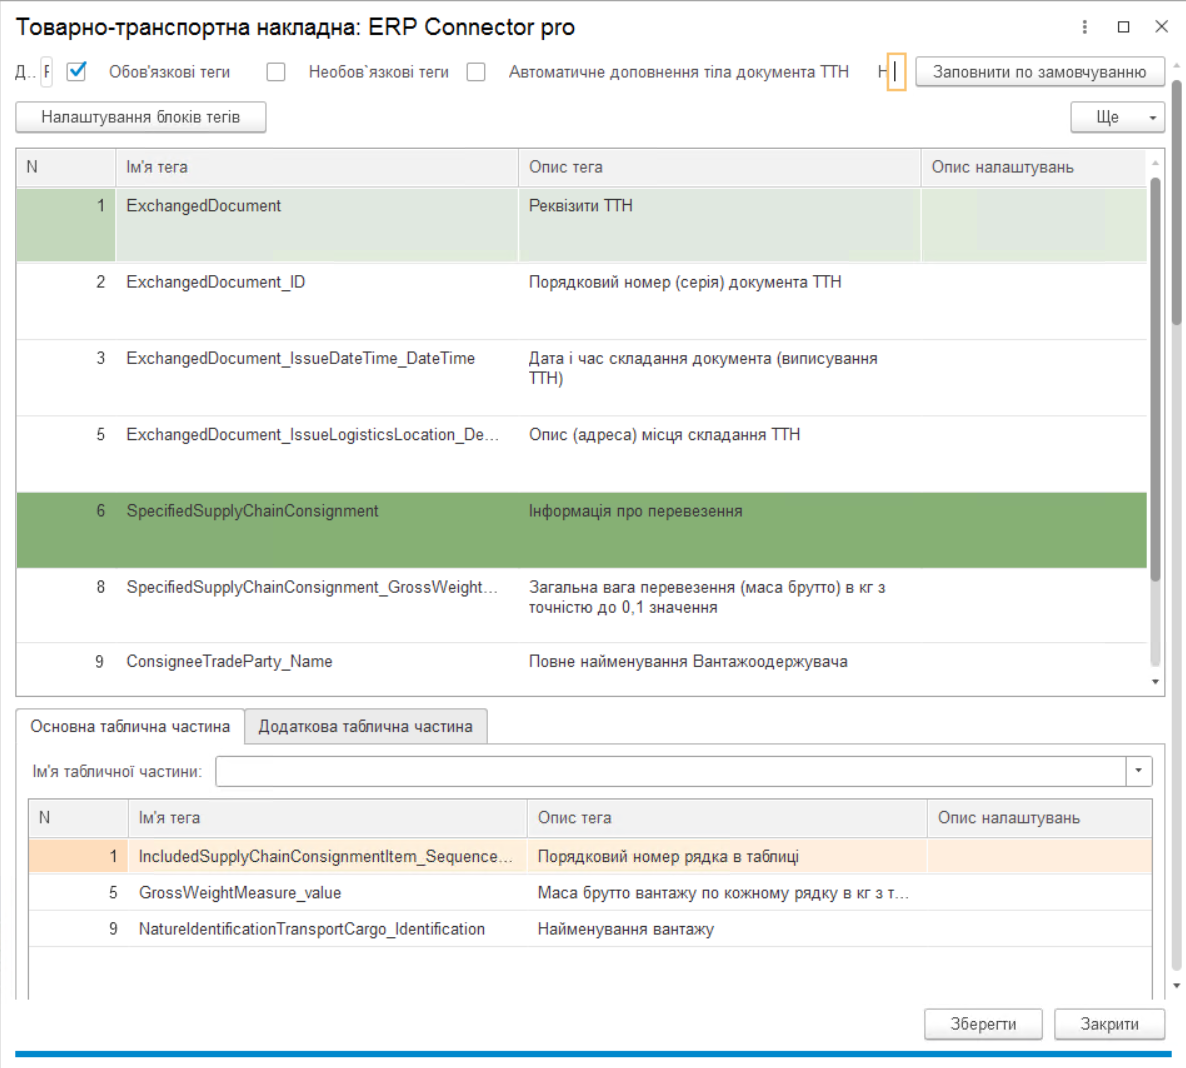
Task: Switch to Додаткова таблична частина tab
Action: coord(365,726)
